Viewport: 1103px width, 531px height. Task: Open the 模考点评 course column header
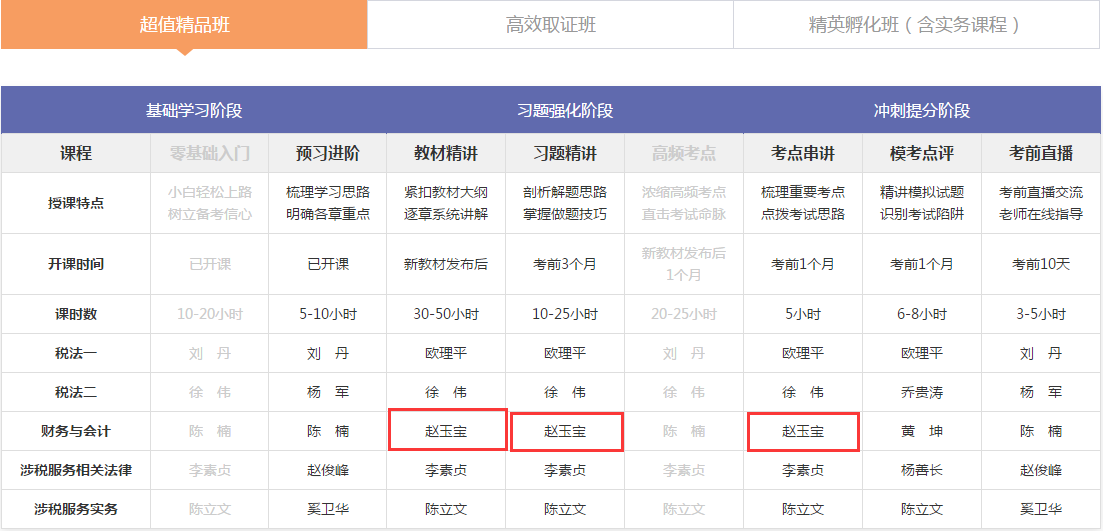pyautogui.click(x=921, y=153)
